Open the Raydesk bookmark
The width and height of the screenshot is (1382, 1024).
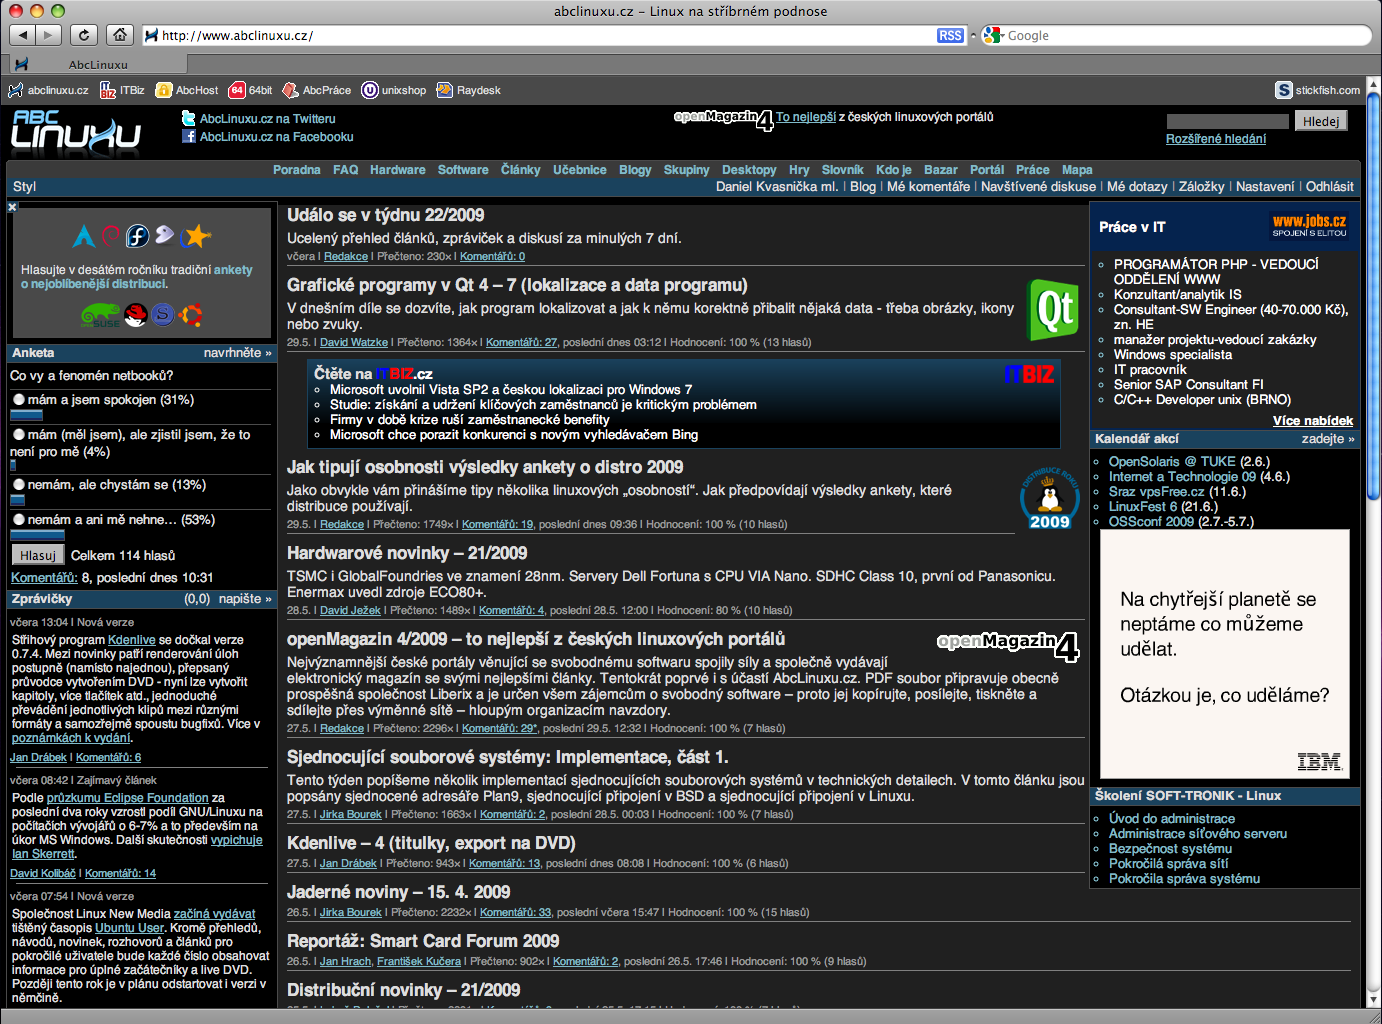(x=468, y=90)
